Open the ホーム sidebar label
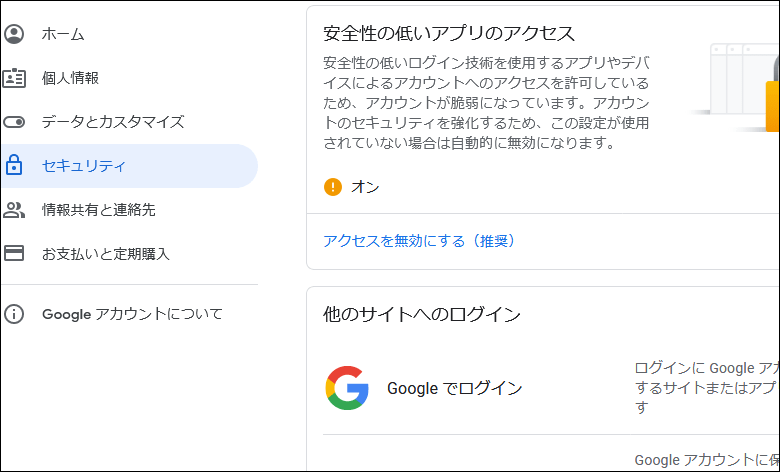Image resolution: width=780 pixels, height=472 pixels. click(63, 34)
